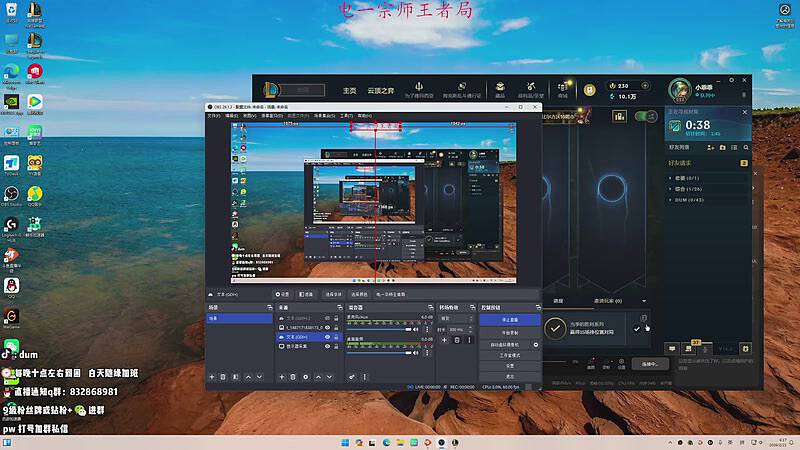Add a new source in OBS sources panel
This screenshot has height=450, width=800.
[282, 377]
